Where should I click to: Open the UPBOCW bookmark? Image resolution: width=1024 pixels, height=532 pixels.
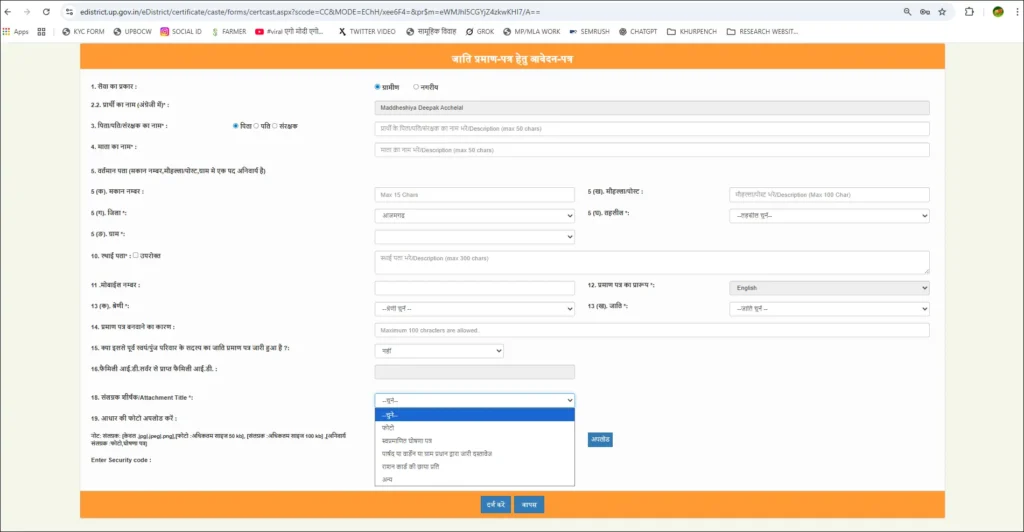(133, 31)
